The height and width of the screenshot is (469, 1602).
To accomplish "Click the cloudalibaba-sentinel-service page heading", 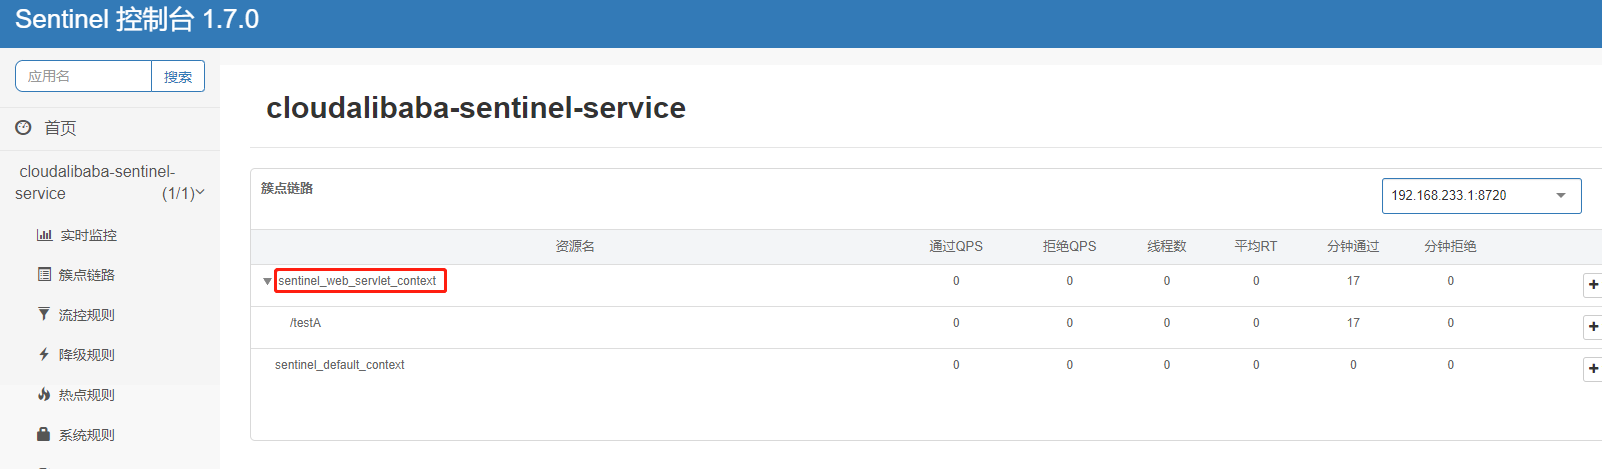I will pos(476,108).
